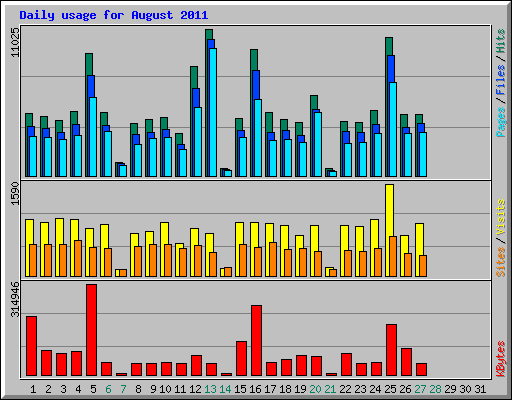Click green day 13 label
The height and width of the screenshot is (400, 512).
point(210,389)
